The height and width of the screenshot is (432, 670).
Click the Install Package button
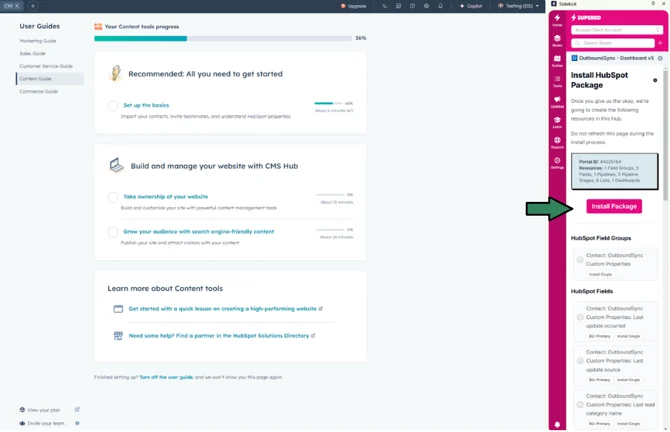click(x=614, y=206)
